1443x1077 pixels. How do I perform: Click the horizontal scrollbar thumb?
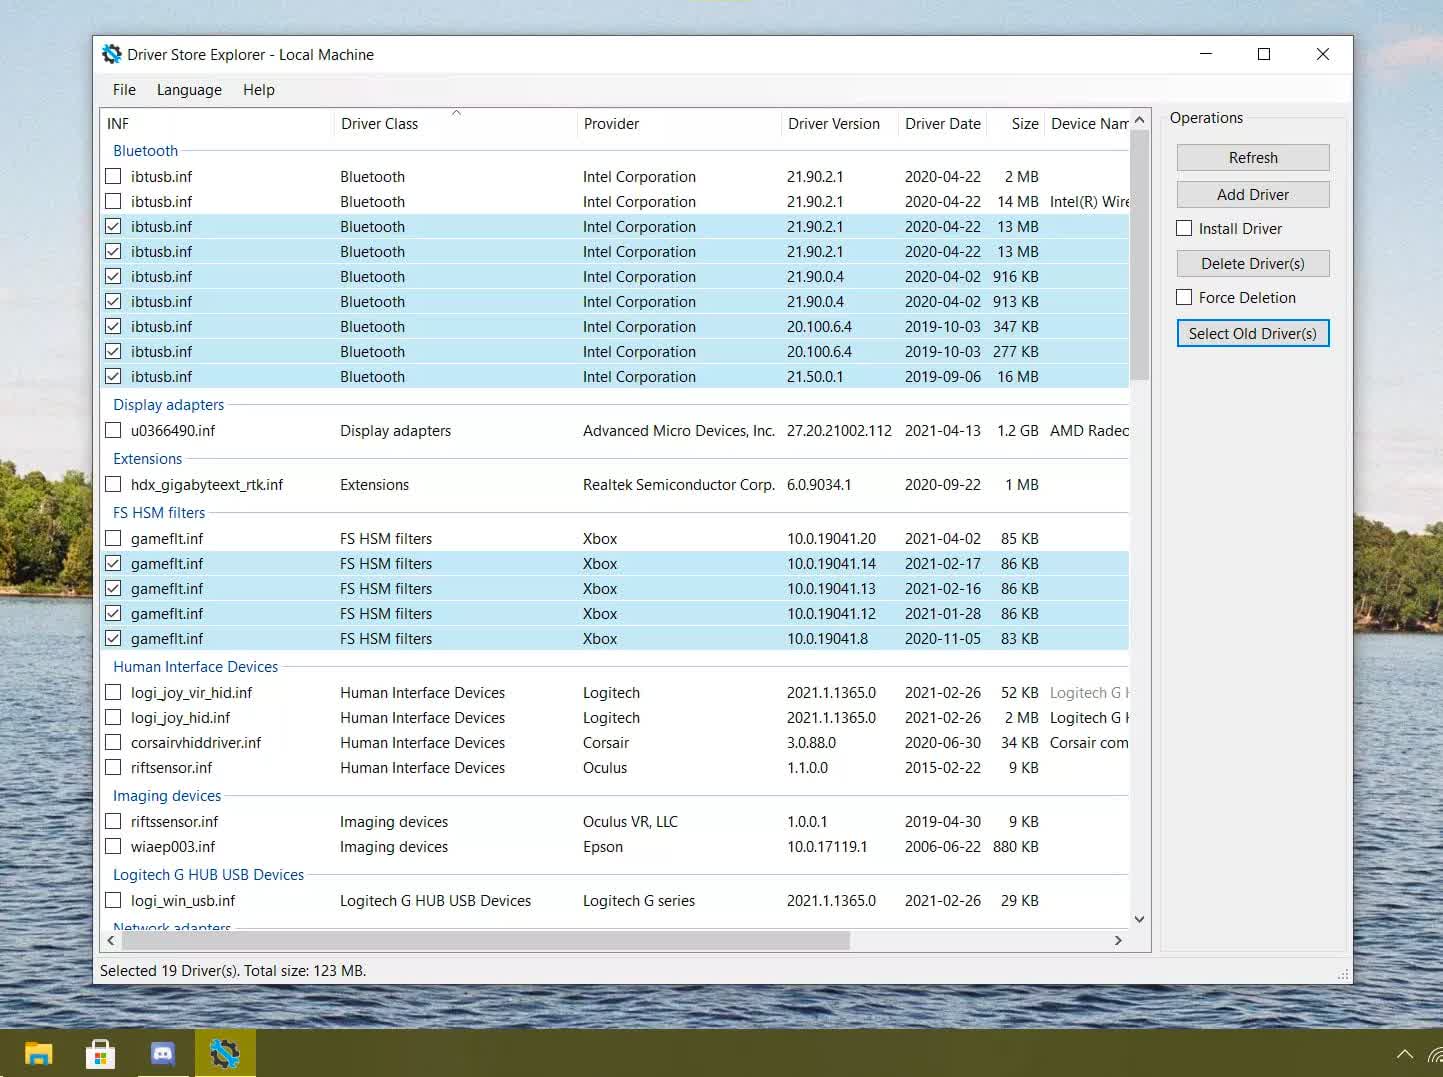click(x=485, y=940)
